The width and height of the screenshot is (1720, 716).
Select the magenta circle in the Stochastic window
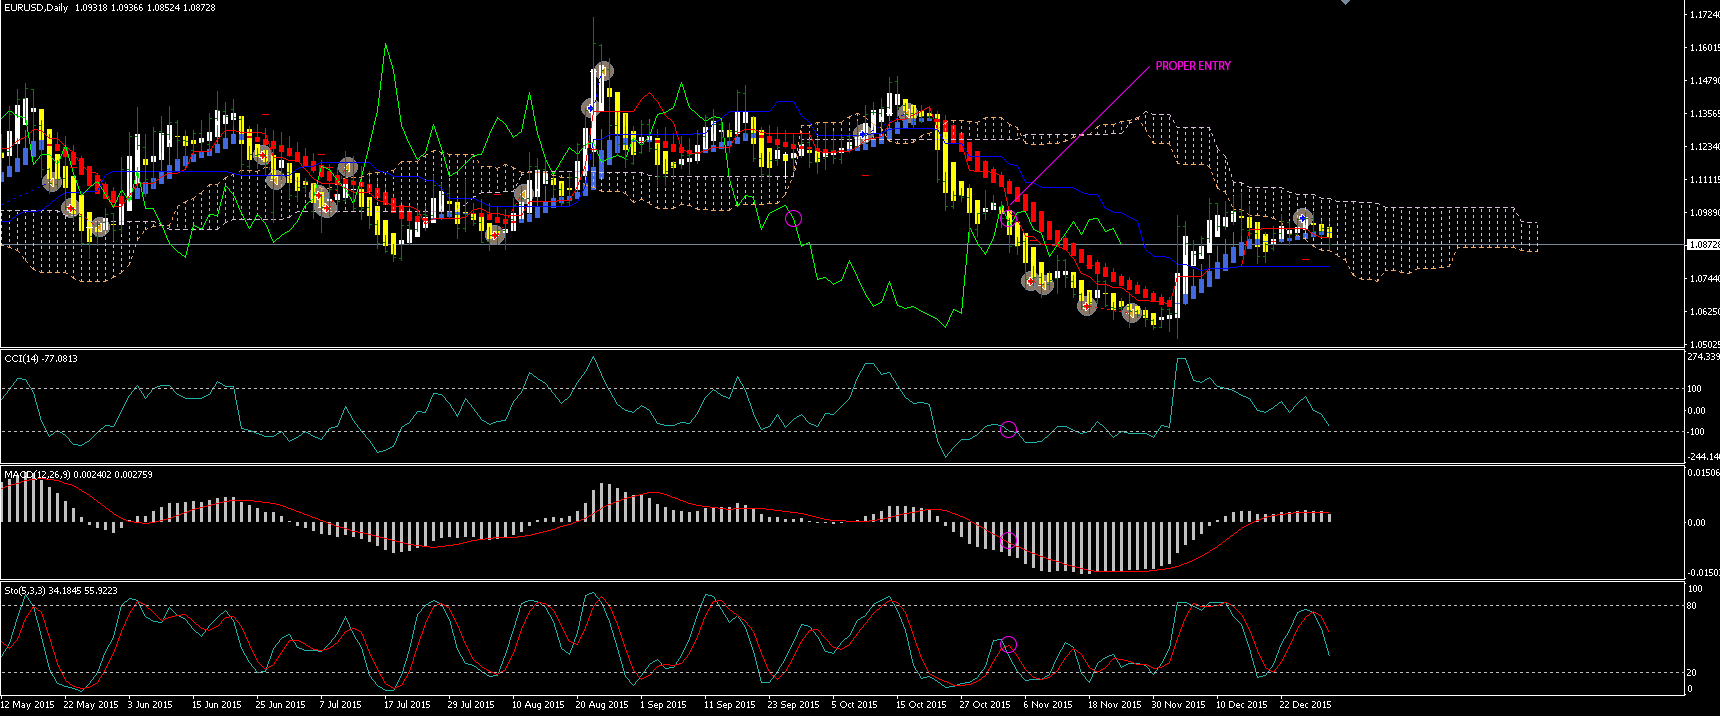(1008, 644)
